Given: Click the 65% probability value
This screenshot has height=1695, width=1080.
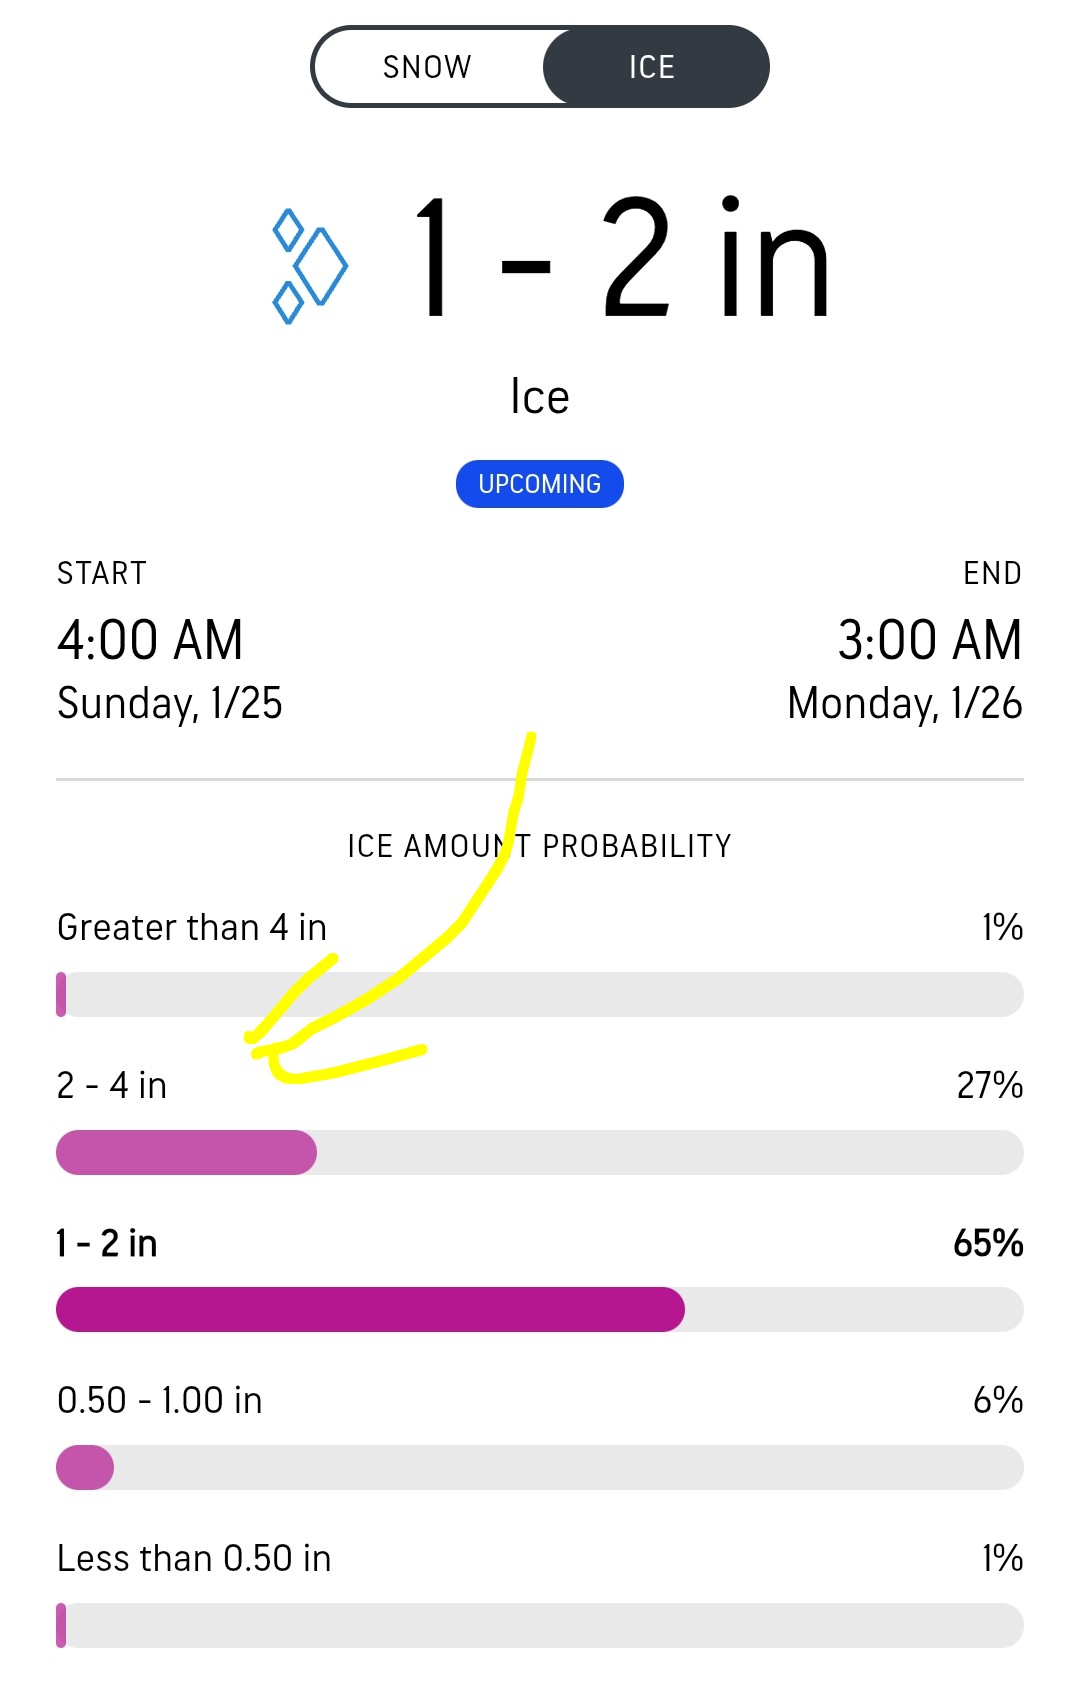Looking at the screenshot, I should pyautogui.click(x=988, y=1243).
